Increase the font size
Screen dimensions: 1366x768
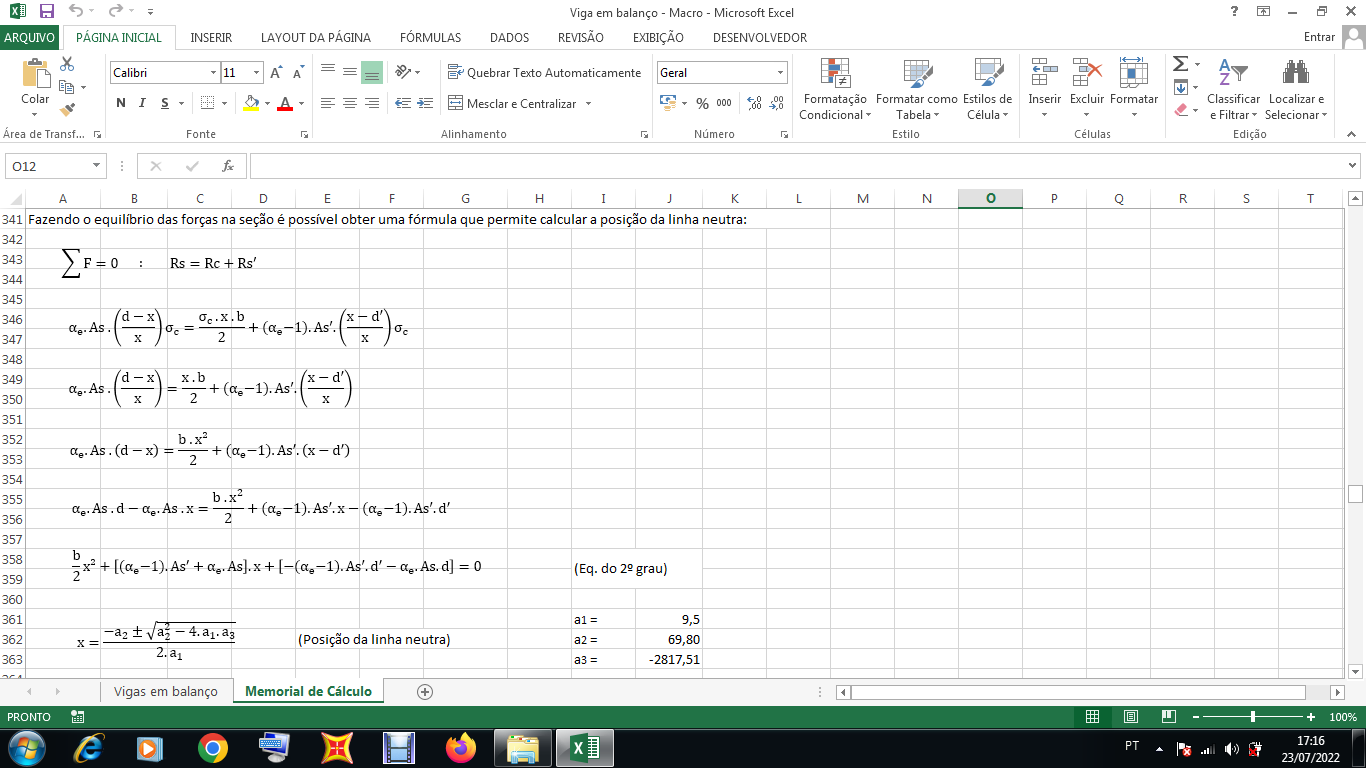click(x=276, y=73)
